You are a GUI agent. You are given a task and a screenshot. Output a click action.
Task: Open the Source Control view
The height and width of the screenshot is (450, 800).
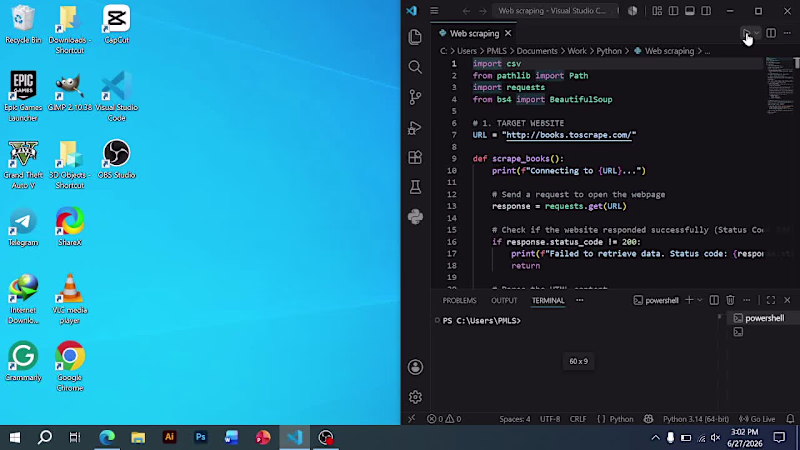click(415, 97)
